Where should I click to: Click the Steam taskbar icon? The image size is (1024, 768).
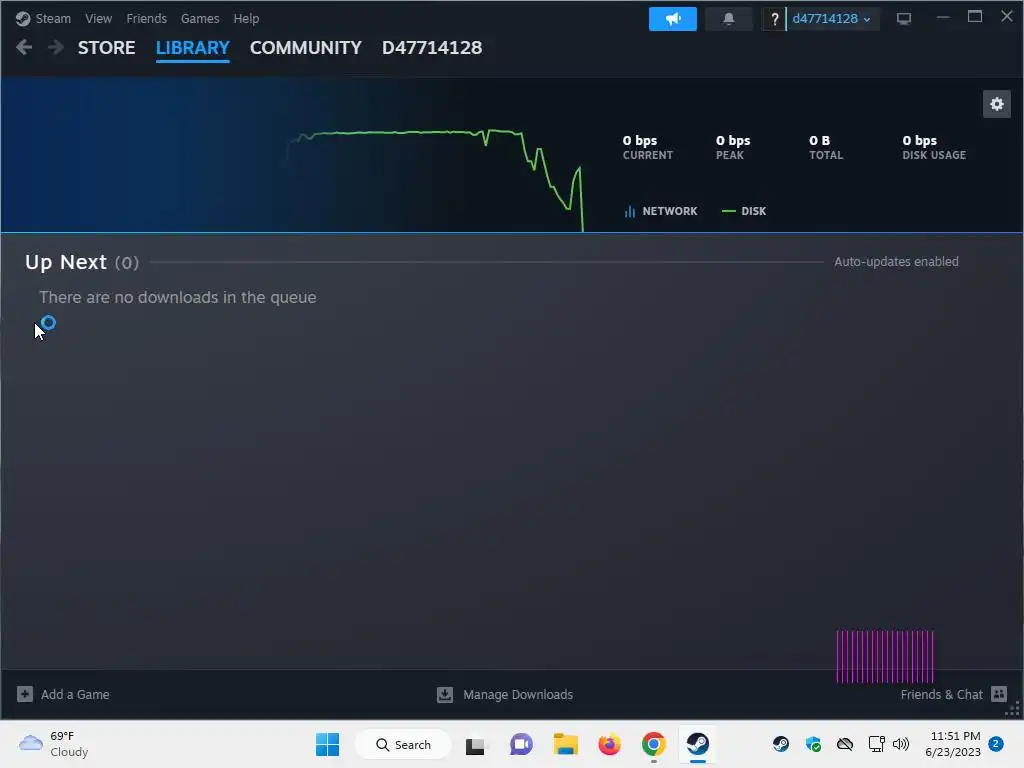click(x=697, y=744)
